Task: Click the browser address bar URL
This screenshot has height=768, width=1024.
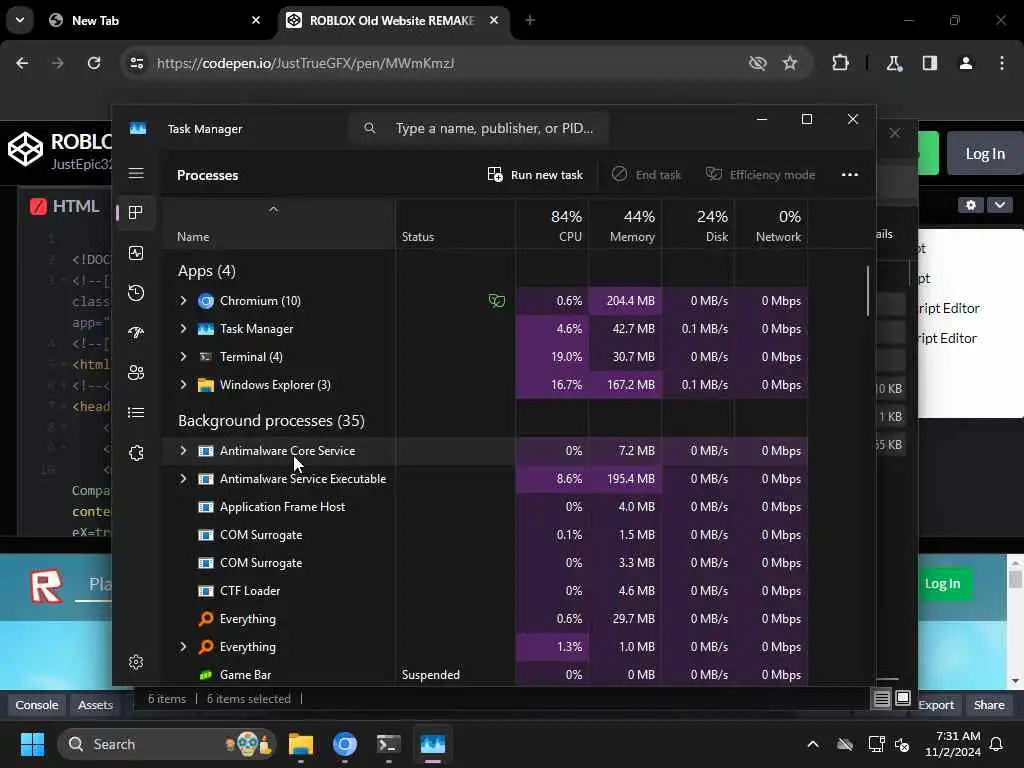Action: (x=305, y=63)
